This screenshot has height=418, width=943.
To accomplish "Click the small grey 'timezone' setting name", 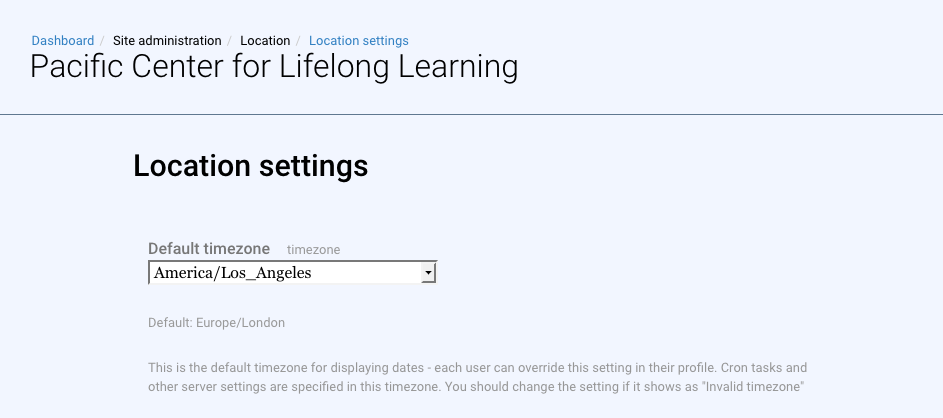I will tap(314, 249).
